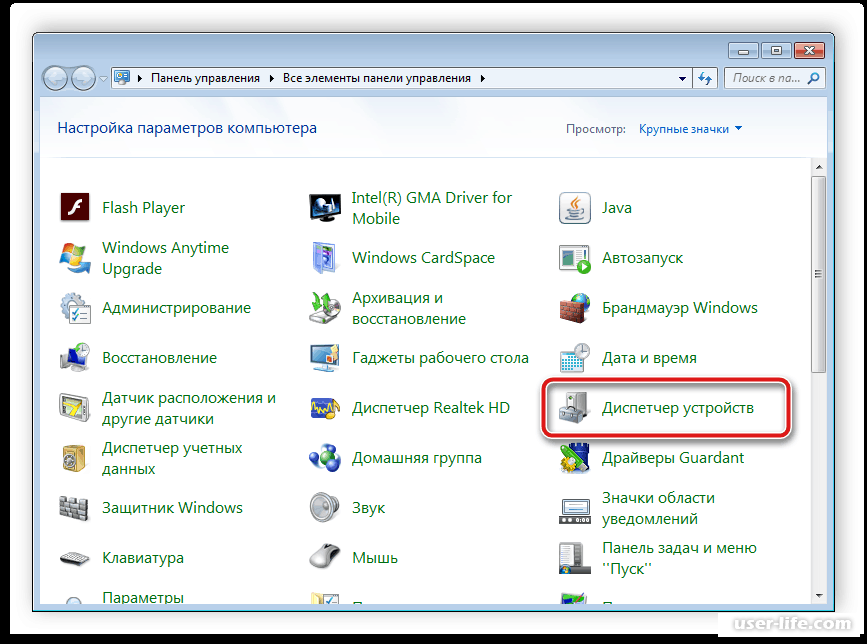Open the Windows CardSpace icon
The height and width of the screenshot is (644, 867).
[x=325, y=258]
